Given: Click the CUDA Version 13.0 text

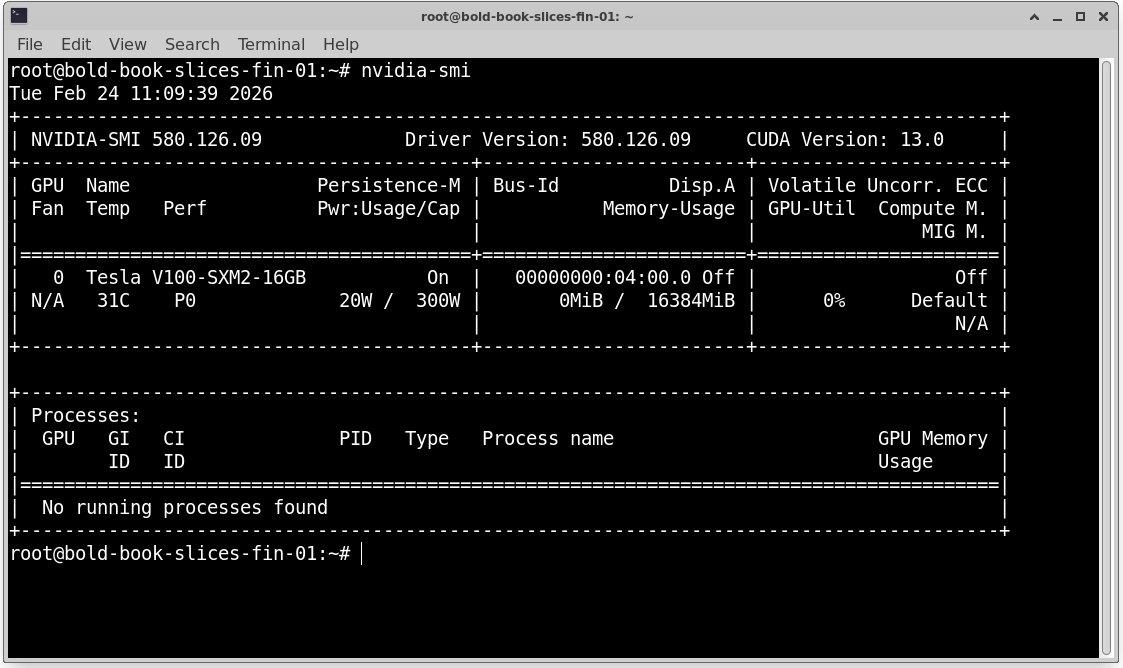Looking at the screenshot, I should point(844,140).
